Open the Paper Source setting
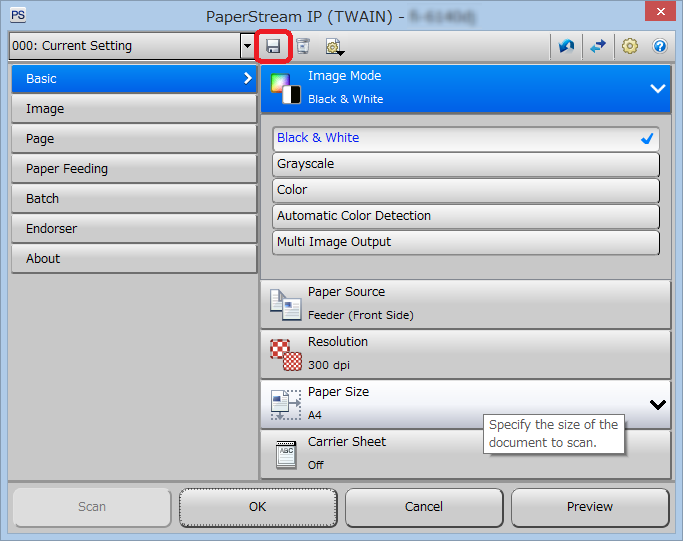Image resolution: width=683 pixels, height=541 pixels. point(465,304)
